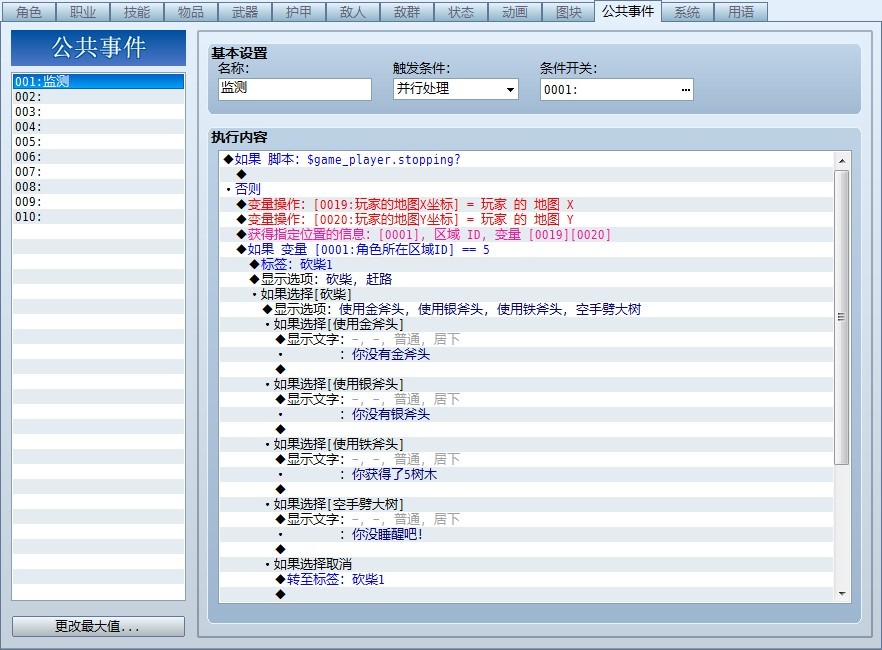Open the 职业 tab

(x=83, y=12)
